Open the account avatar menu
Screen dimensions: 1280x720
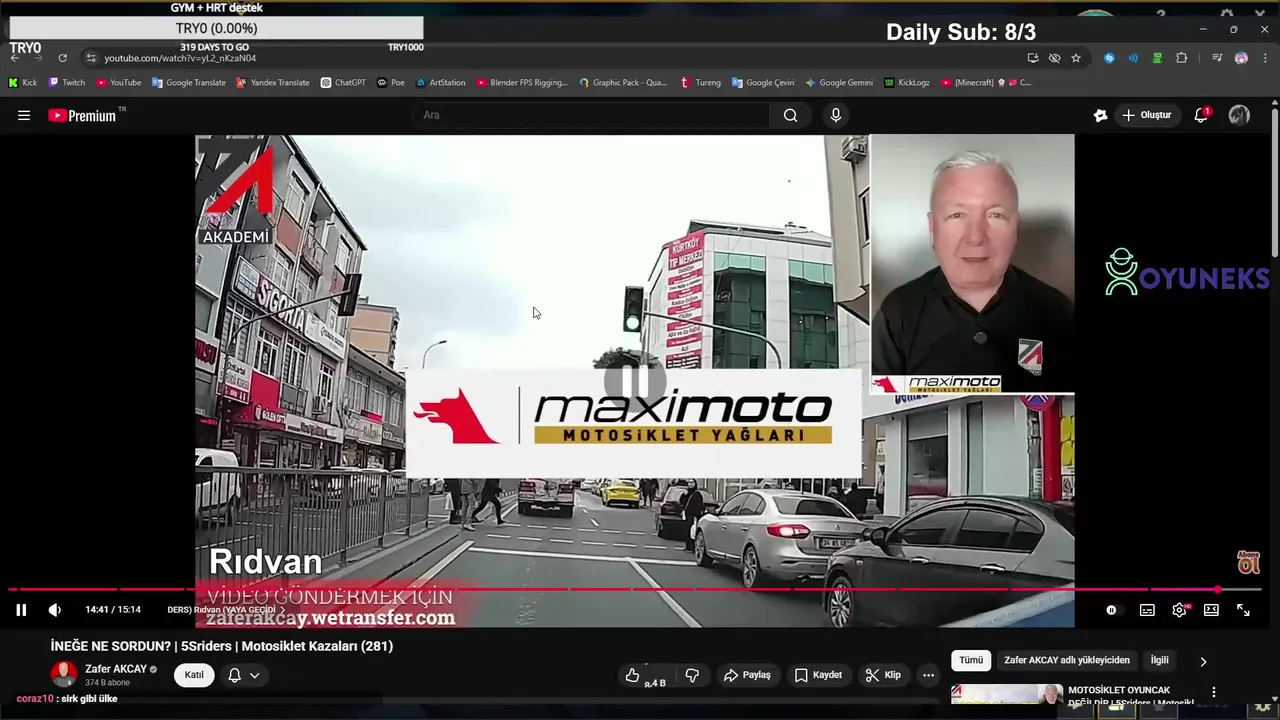(1239, 115)
